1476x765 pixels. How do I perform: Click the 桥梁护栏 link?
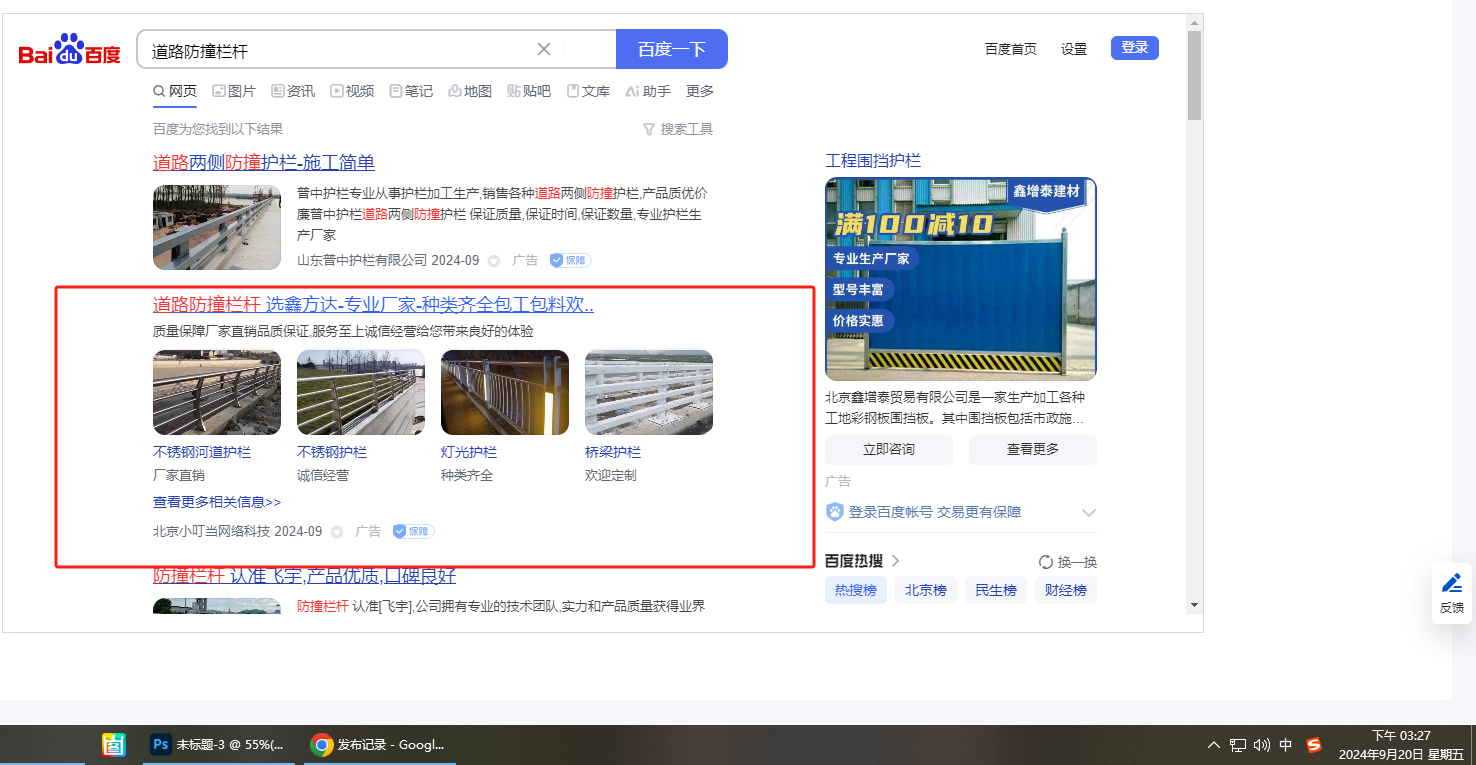click(x=613, y=452)
